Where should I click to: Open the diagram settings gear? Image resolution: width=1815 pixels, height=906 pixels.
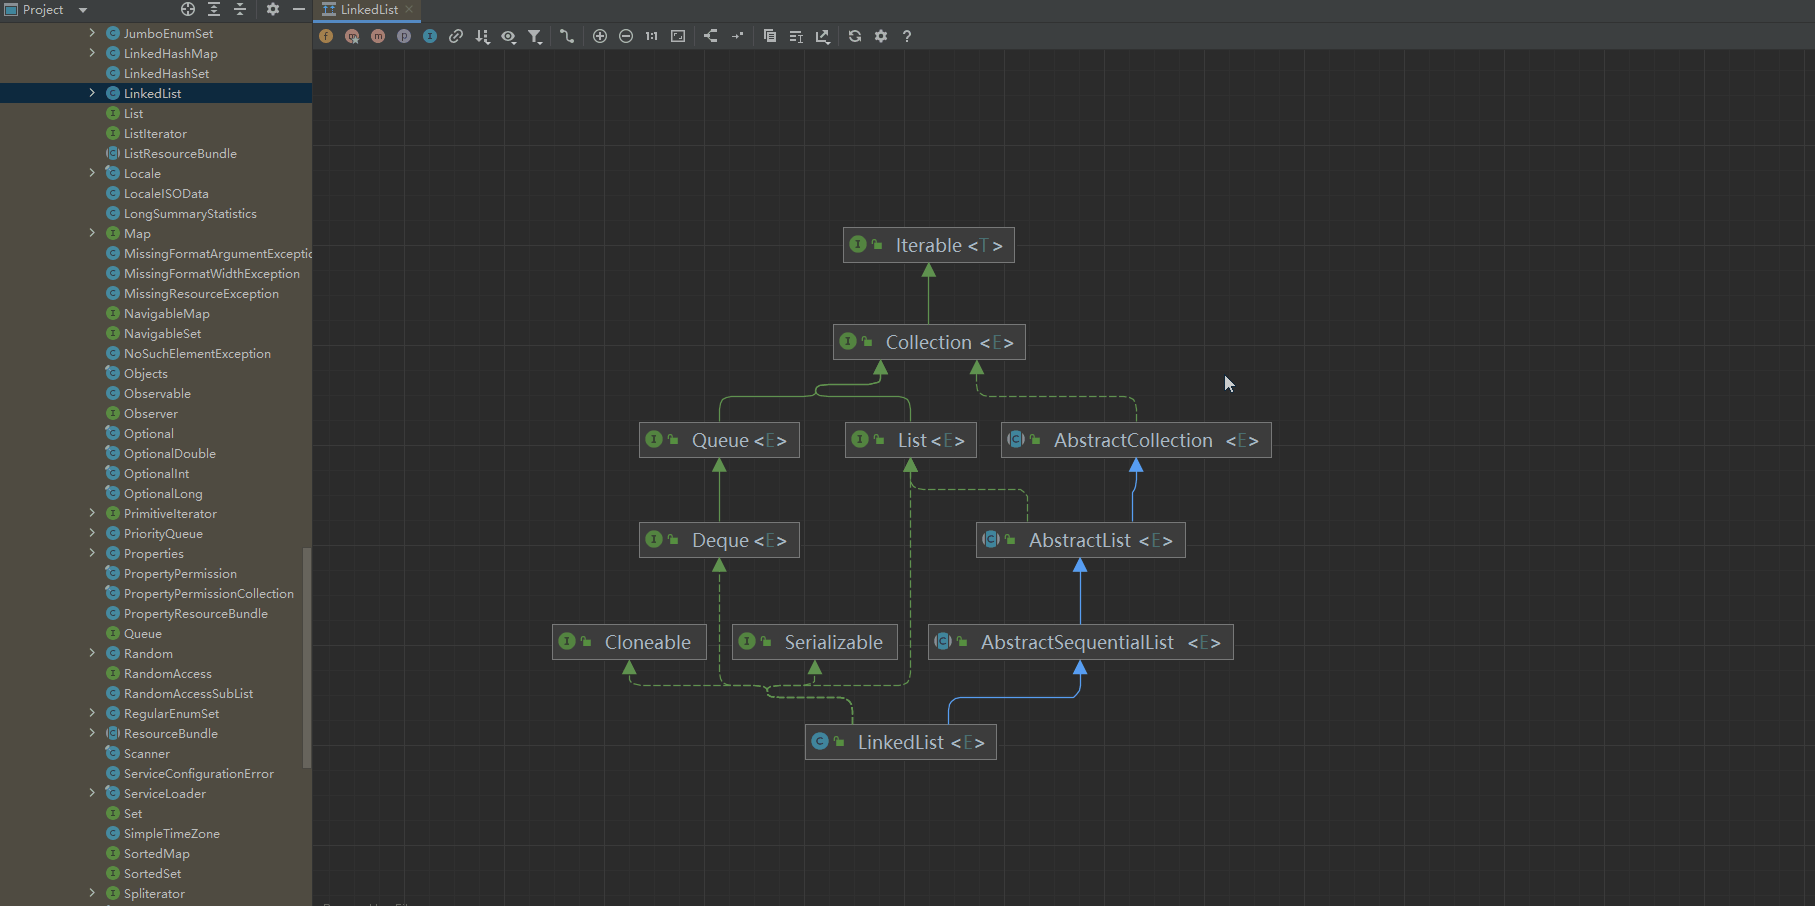point(881,36)
